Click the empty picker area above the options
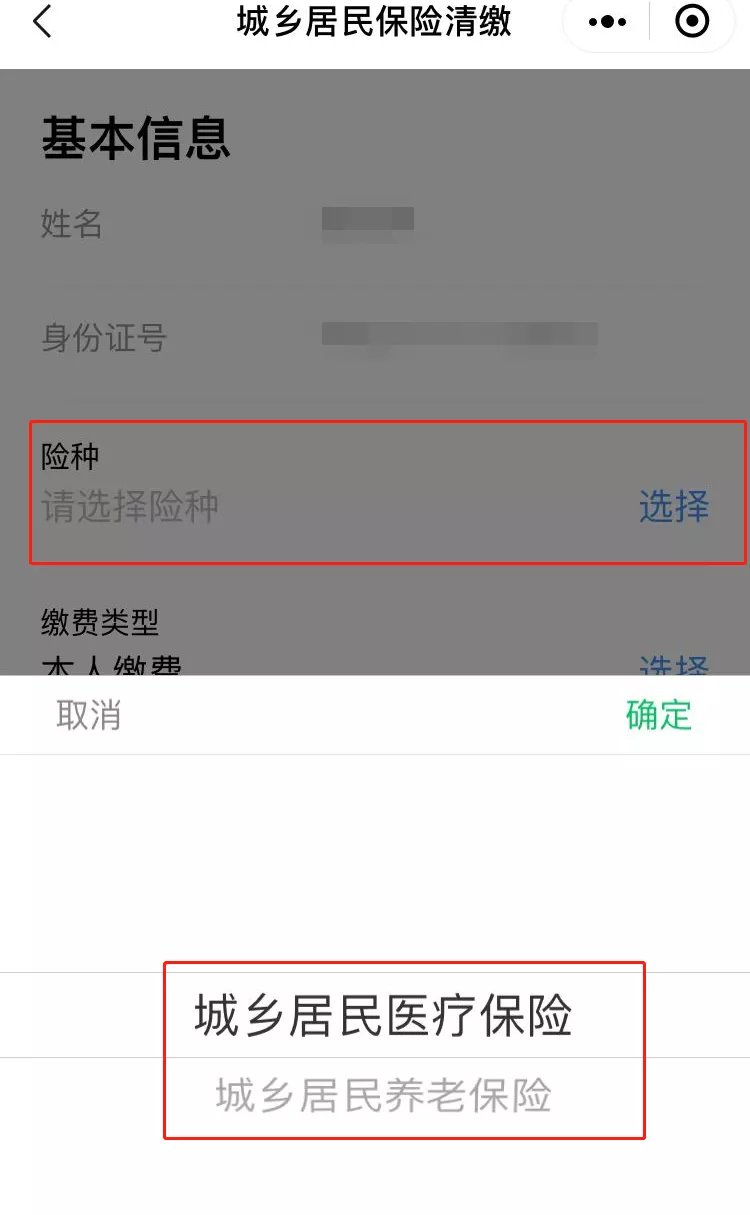The height and width of the screenshot is (1215, 750). pos(375,863)
